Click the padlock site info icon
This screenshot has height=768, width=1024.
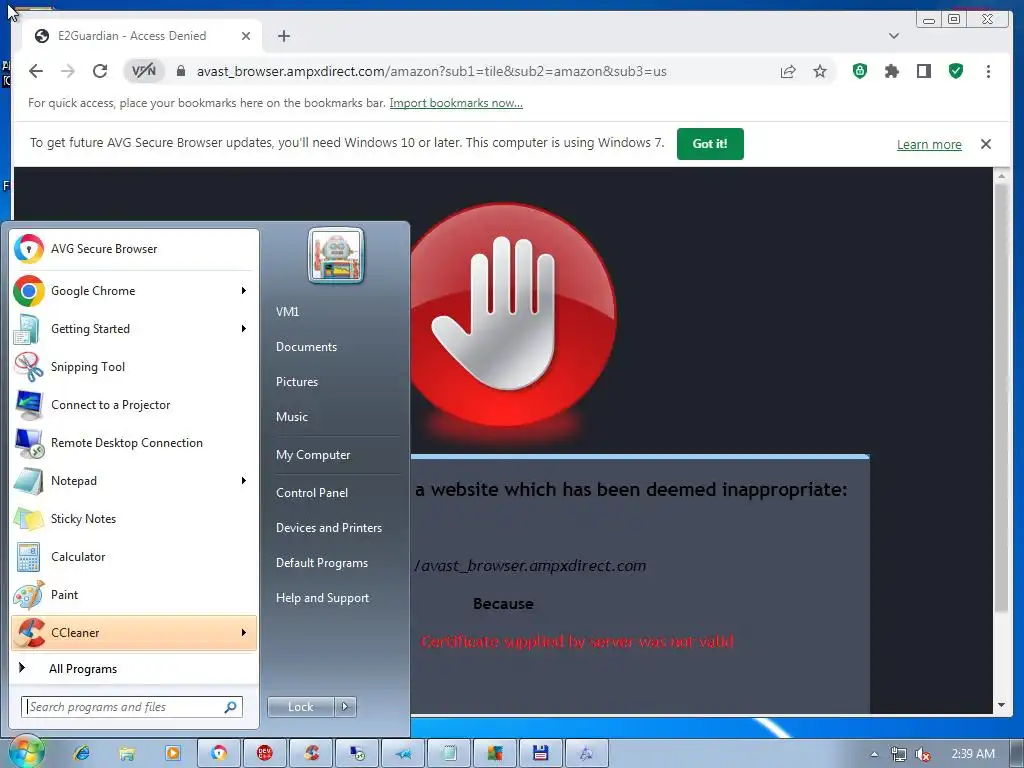pyautogui.click(x=181, y=71)
